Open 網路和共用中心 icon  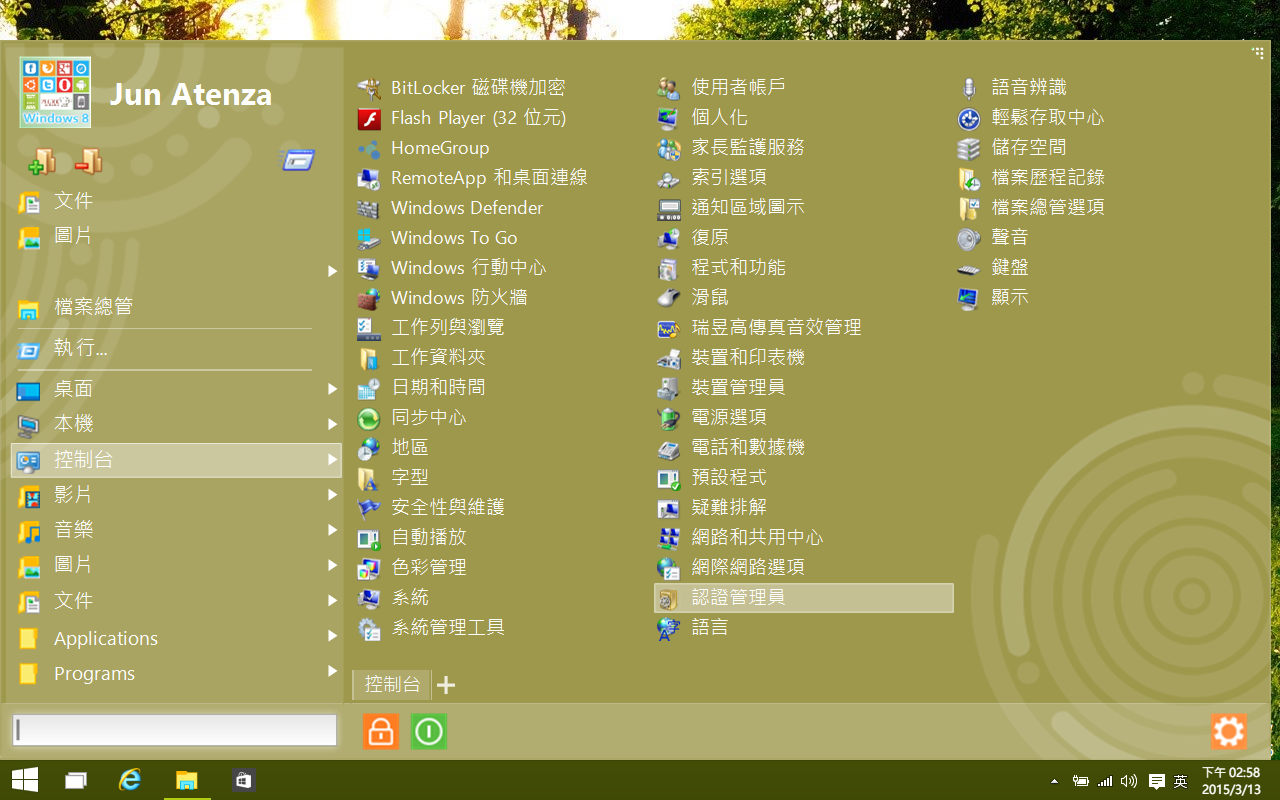[x=669, y=538]
